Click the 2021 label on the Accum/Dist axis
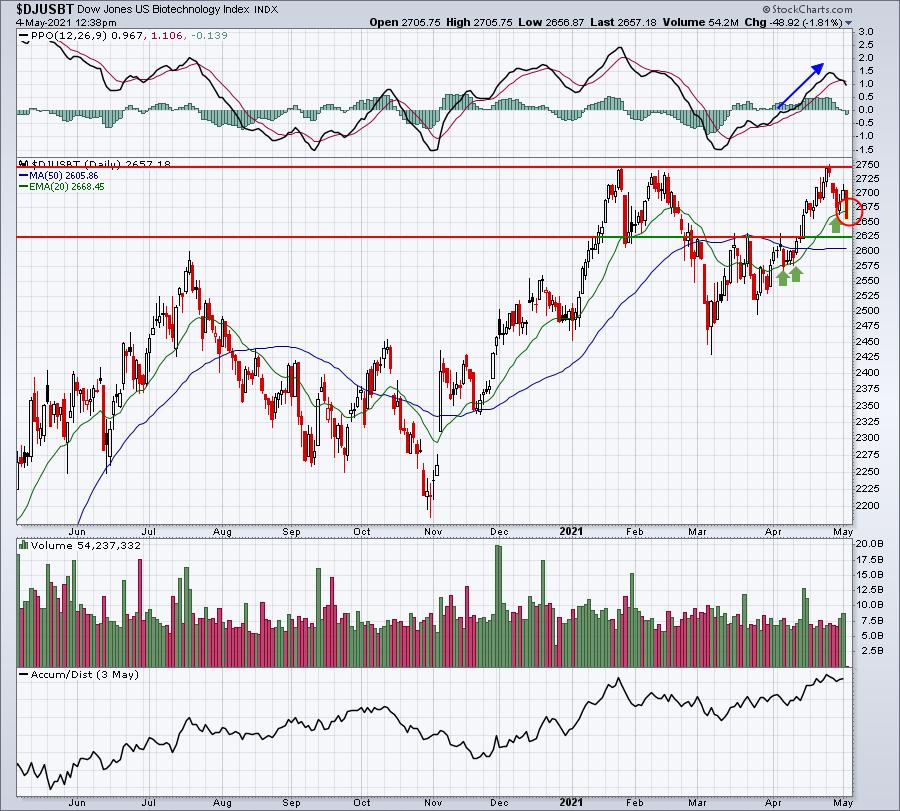The height and width of the screenshot is (811, 900). [x=571, y=802]
